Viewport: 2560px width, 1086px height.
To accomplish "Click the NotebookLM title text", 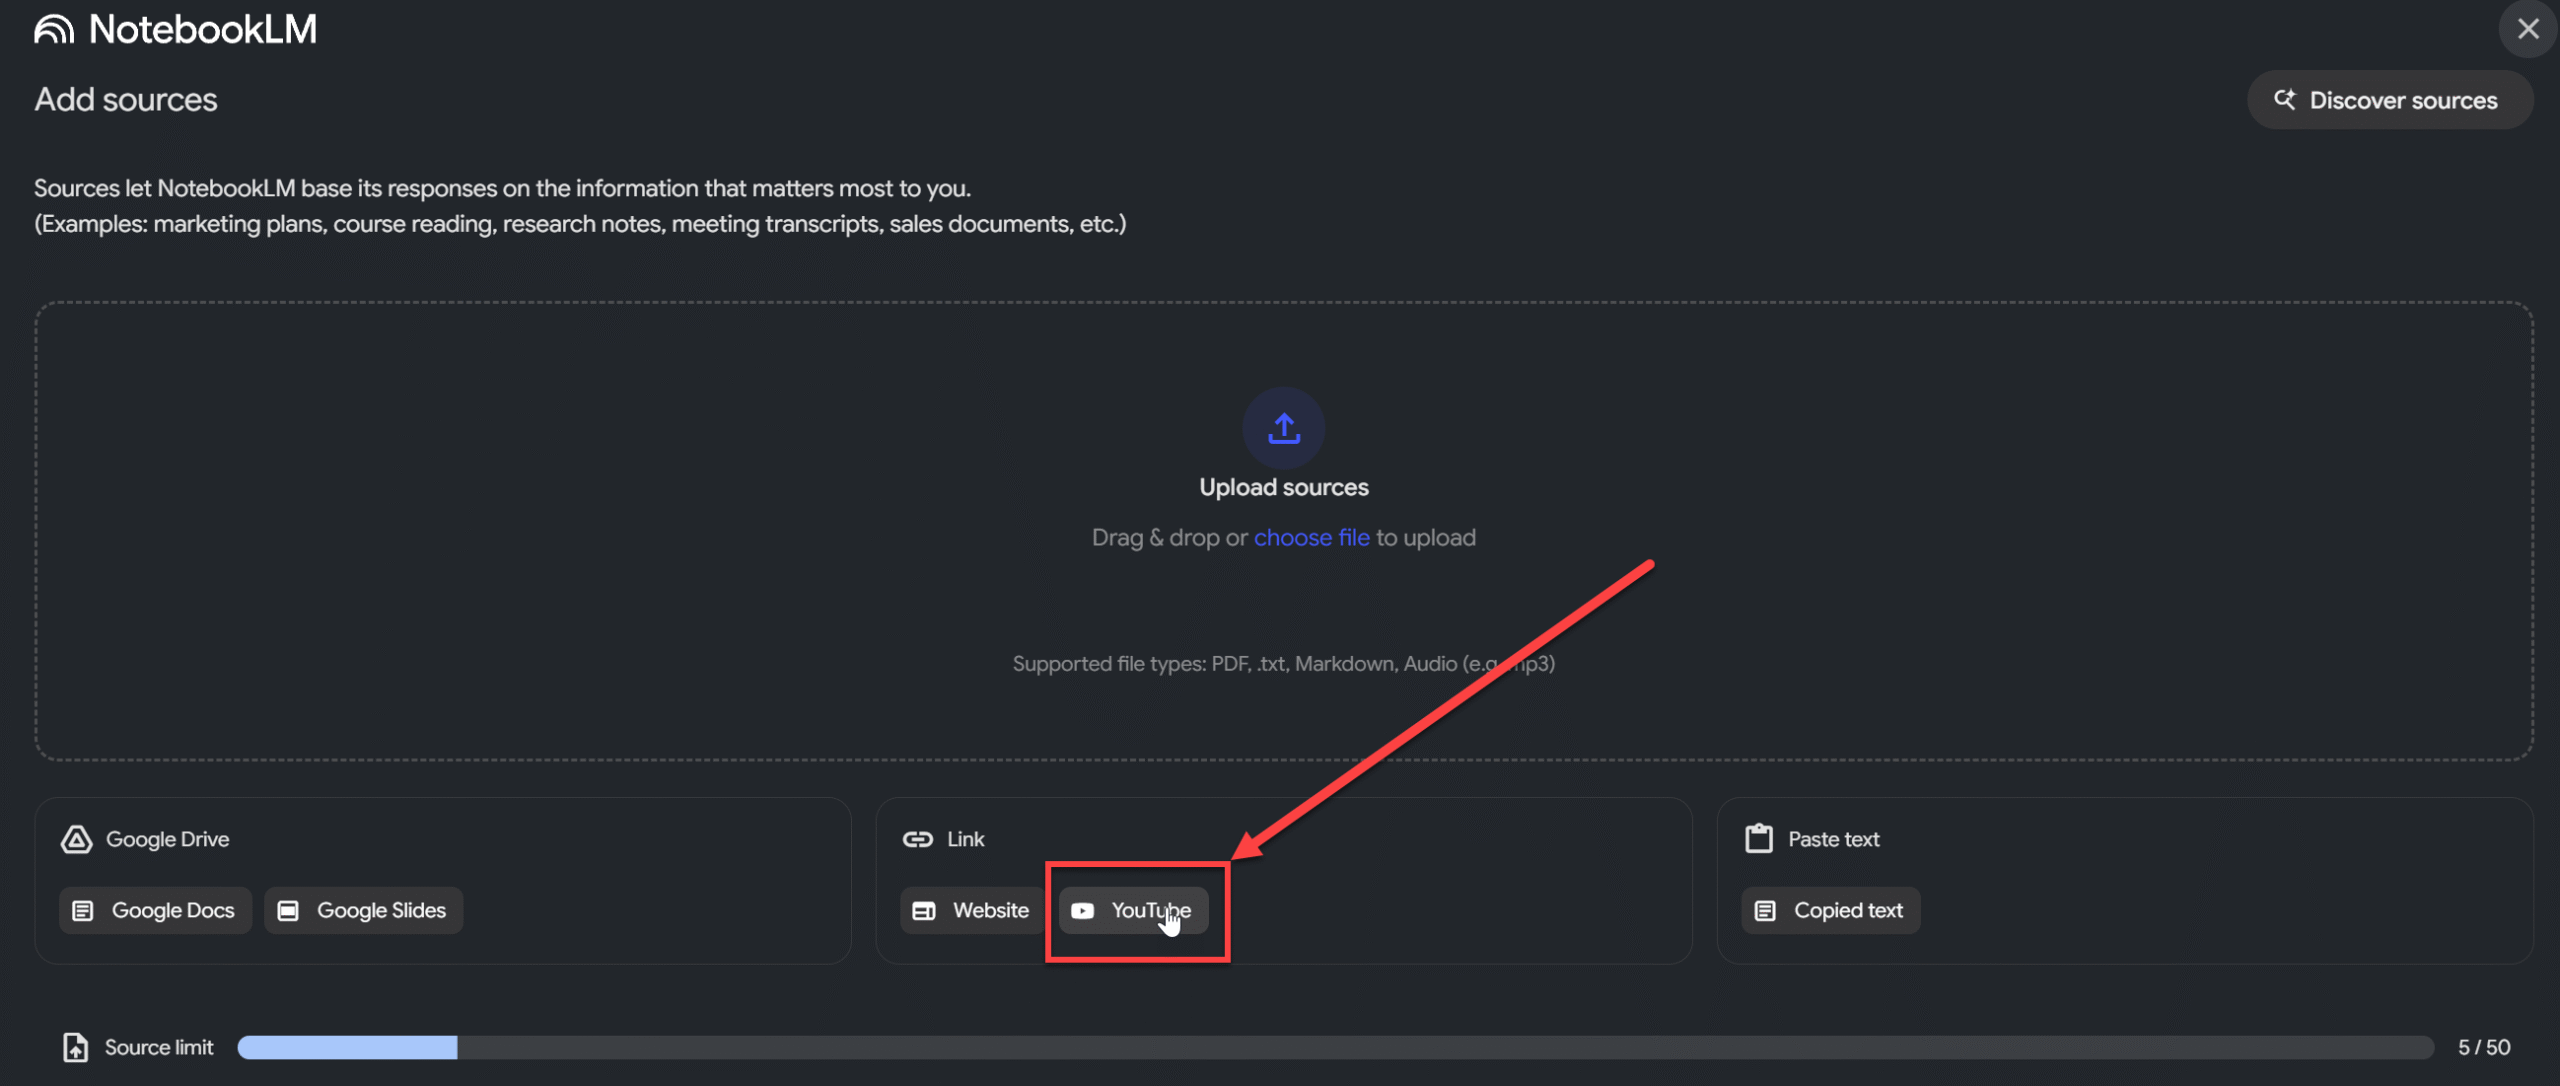I will pyautogui.click(x=203, y=29).
